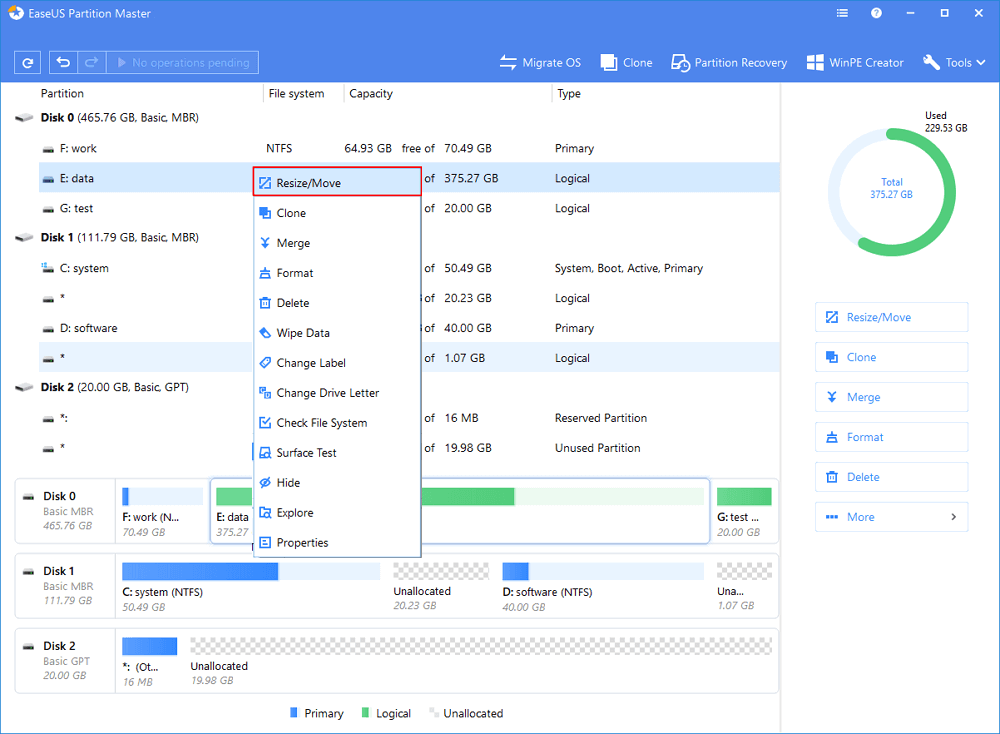Select the F: work partition row
The width and height of the screenshot is (1000, 734).
(x=409, y=149)
